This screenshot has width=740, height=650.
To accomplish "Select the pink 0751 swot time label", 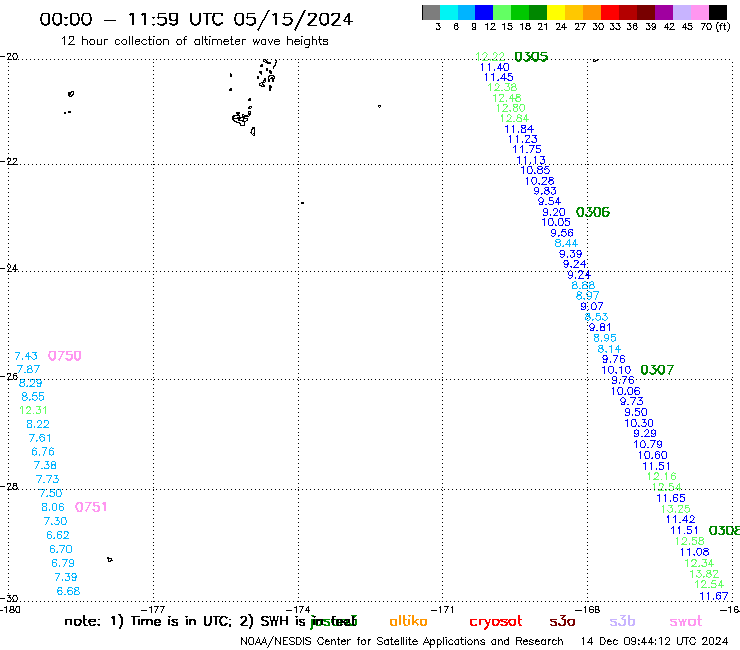I will click(91, 507).
